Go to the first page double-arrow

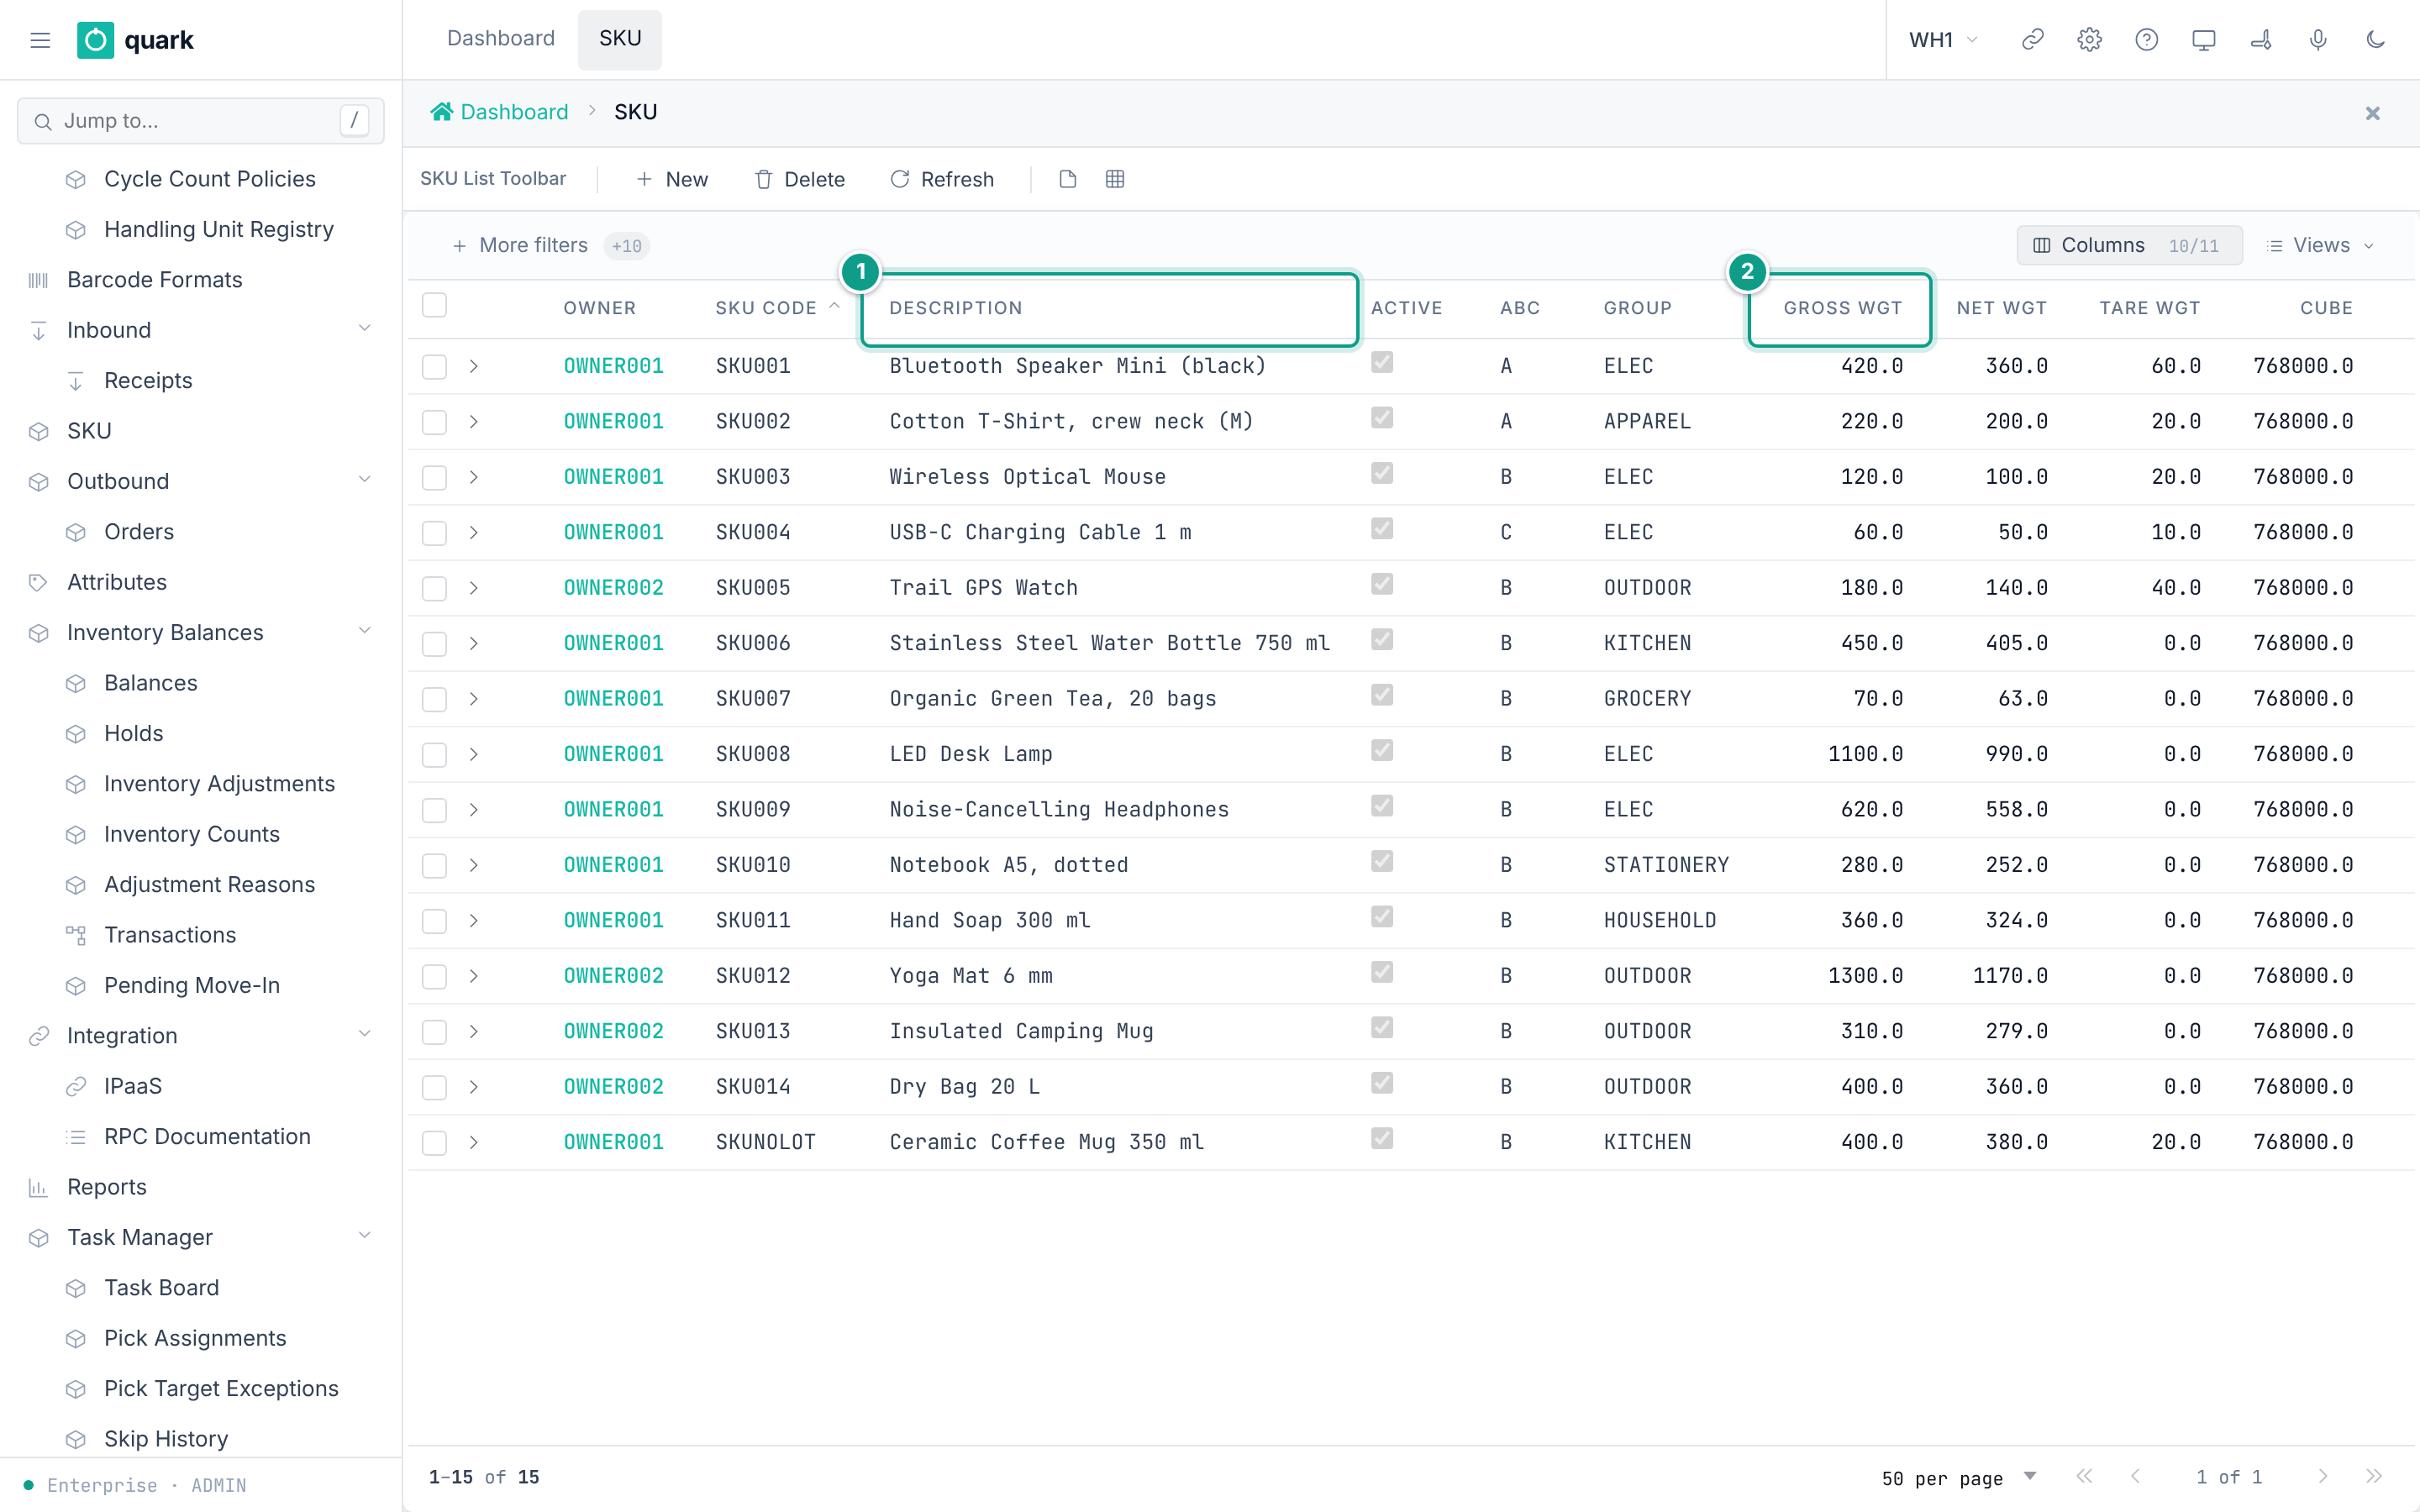point(2084,1476)
